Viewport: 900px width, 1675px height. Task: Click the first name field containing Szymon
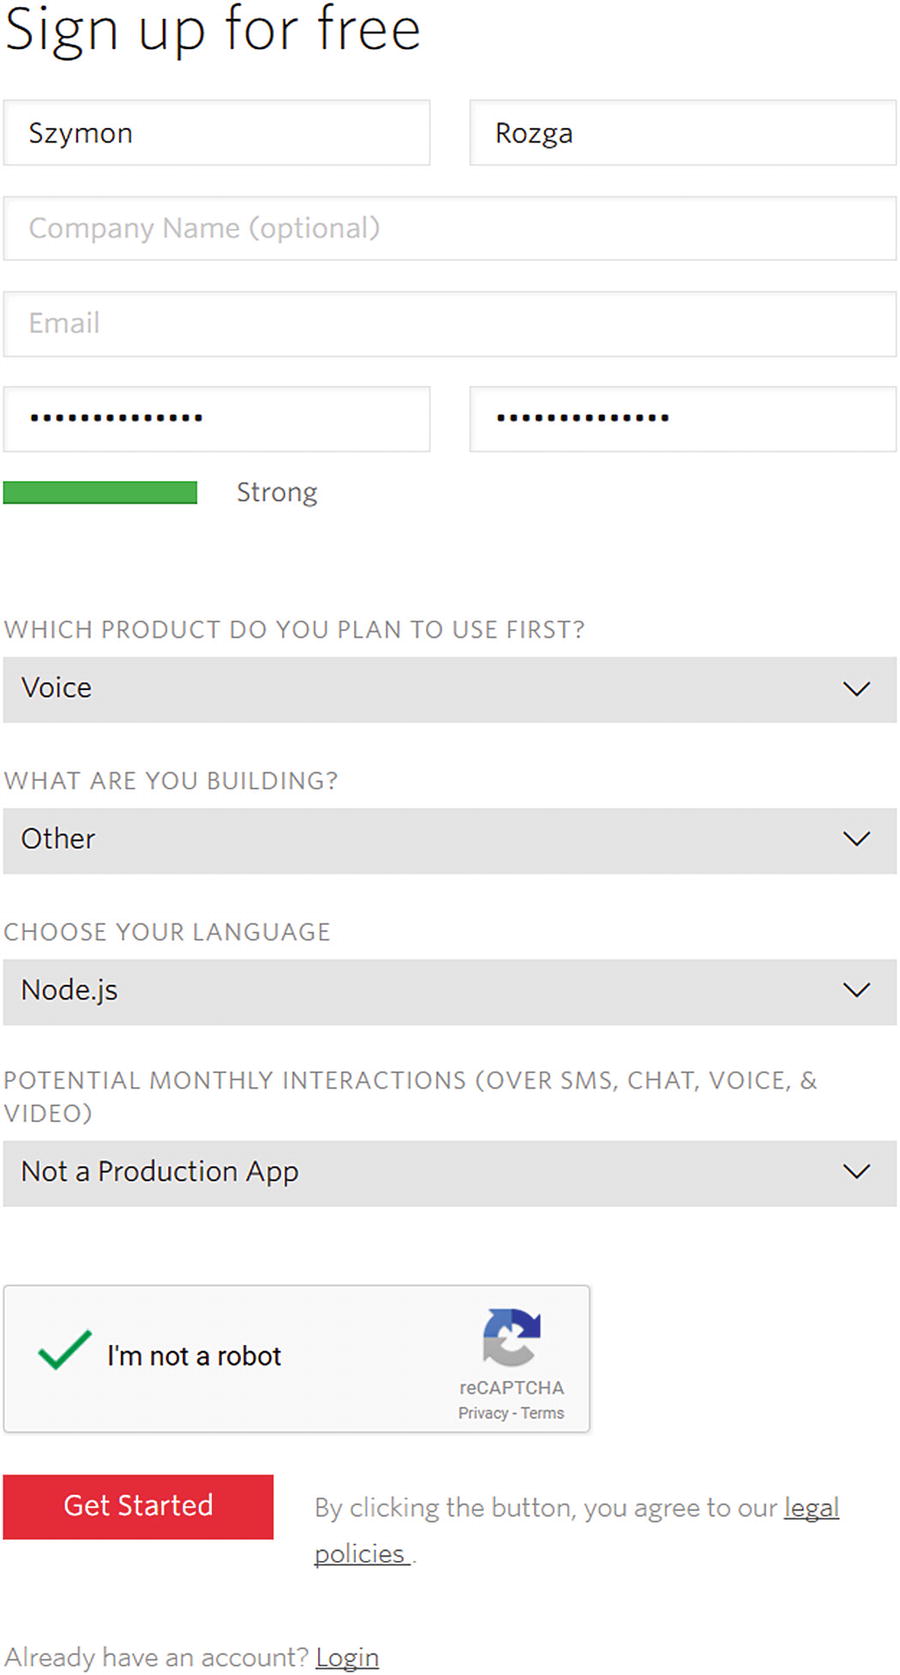click(x=216, y=133)
